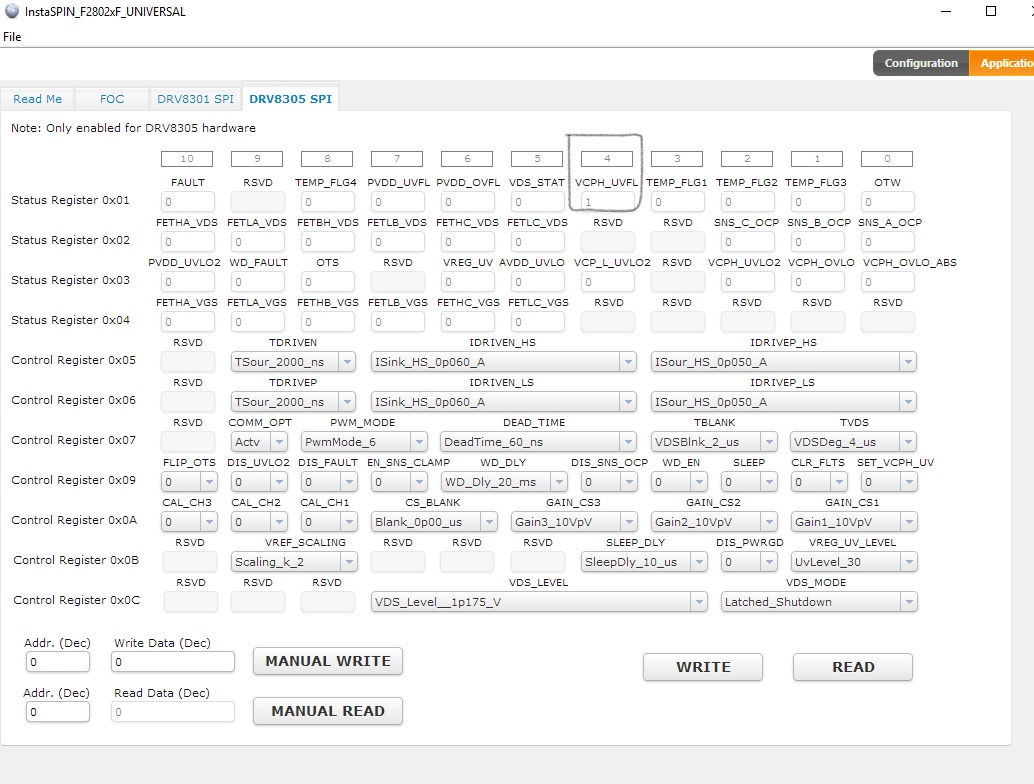Click the FETHA_VGS status field

pos(187,322)
